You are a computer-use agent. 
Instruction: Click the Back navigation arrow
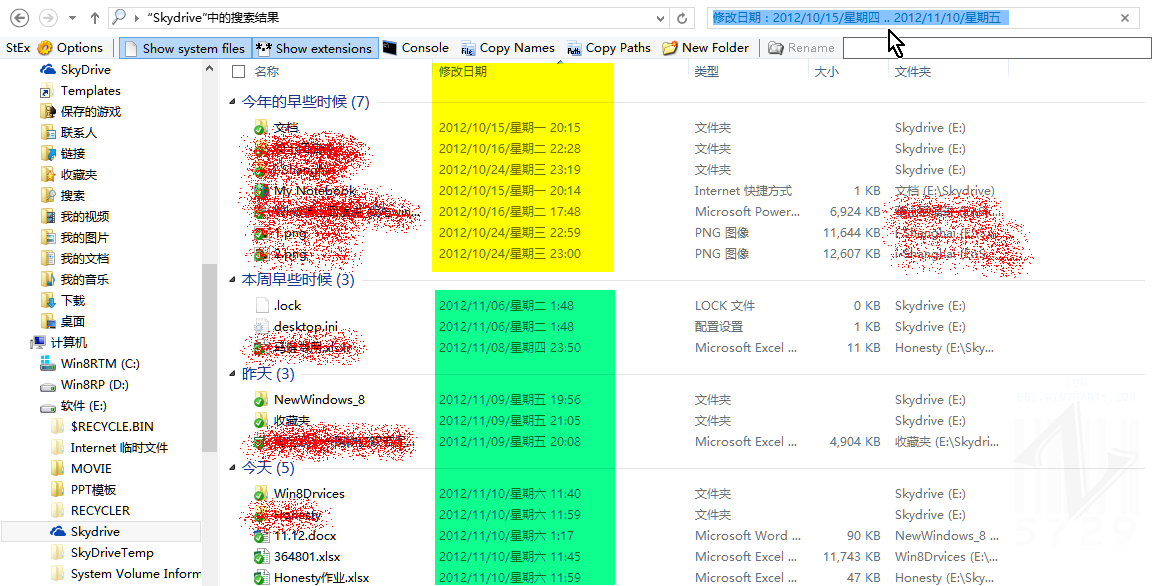[x=20, y=18]
